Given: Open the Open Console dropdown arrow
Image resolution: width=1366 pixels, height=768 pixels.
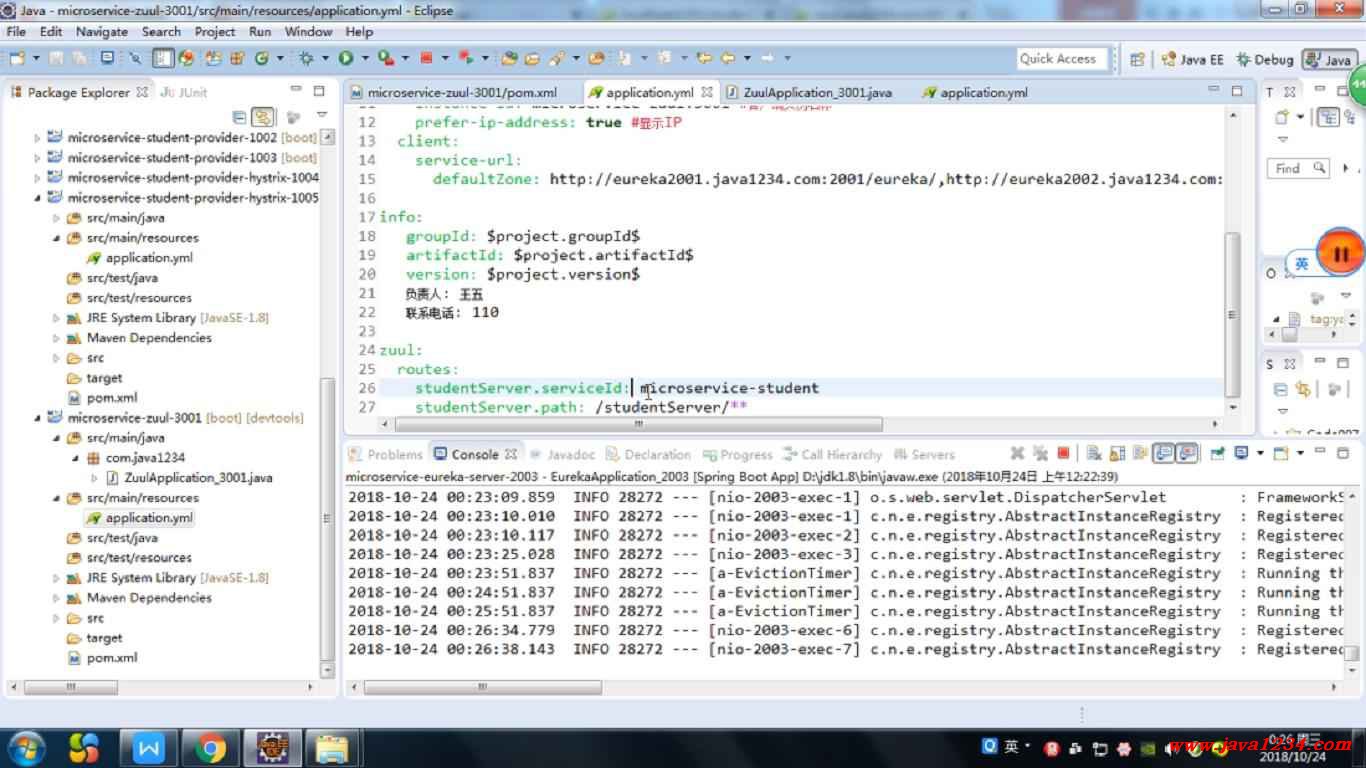Looking at the screenshot, I should [x=1299, y=453].
